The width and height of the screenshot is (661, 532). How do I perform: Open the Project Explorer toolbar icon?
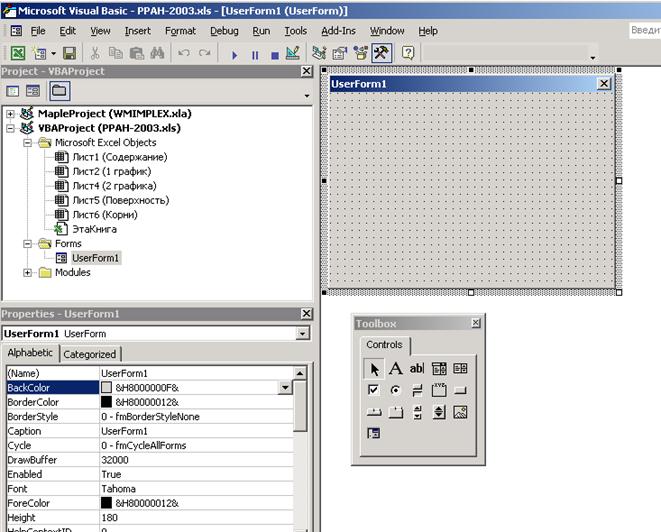click(x=319, y=53)
